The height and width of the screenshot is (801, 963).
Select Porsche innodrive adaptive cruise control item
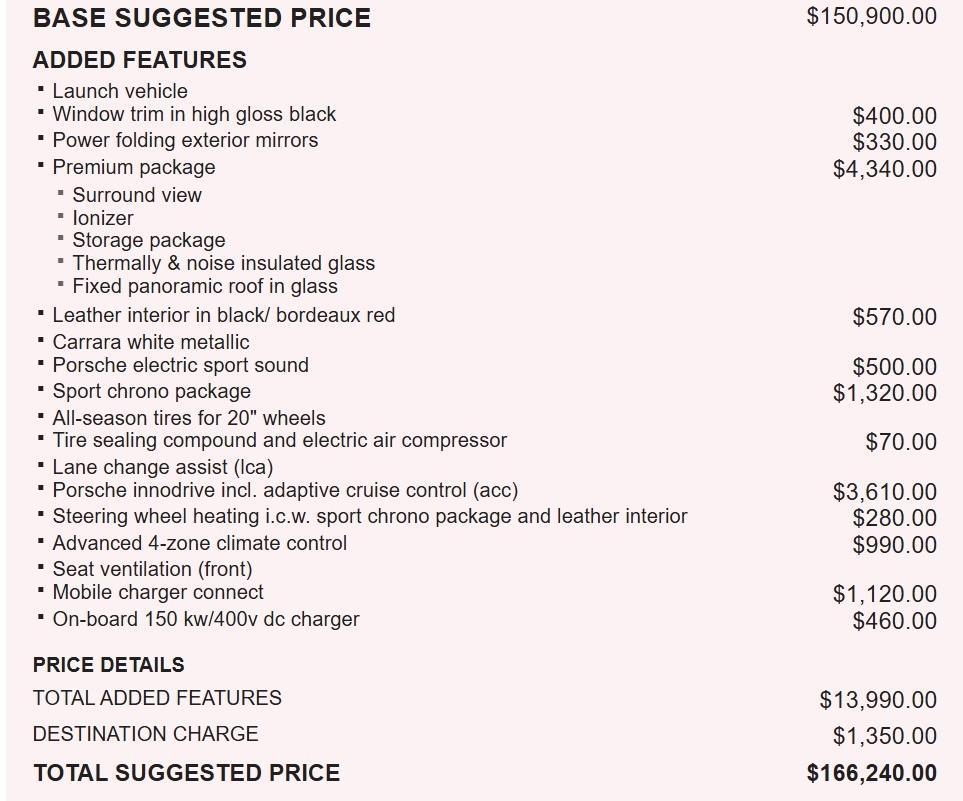285,490
